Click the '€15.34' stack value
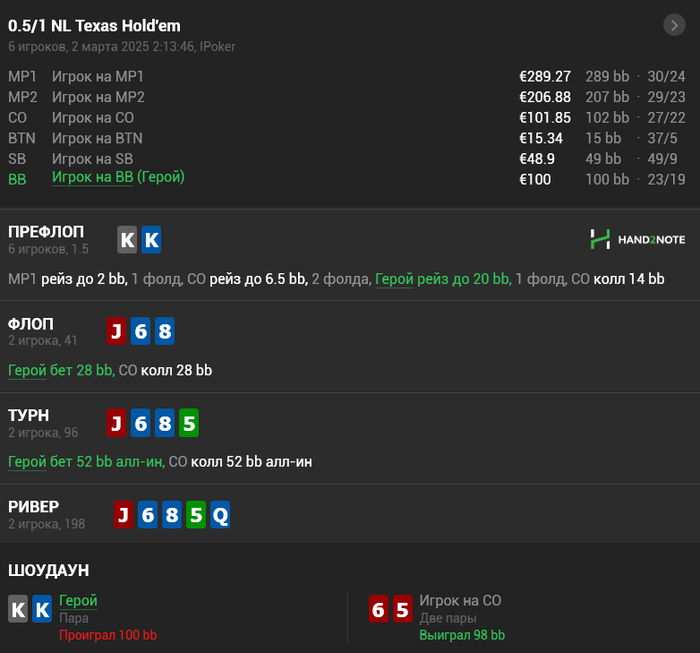700x653 pixels. [x=541, y=138]
